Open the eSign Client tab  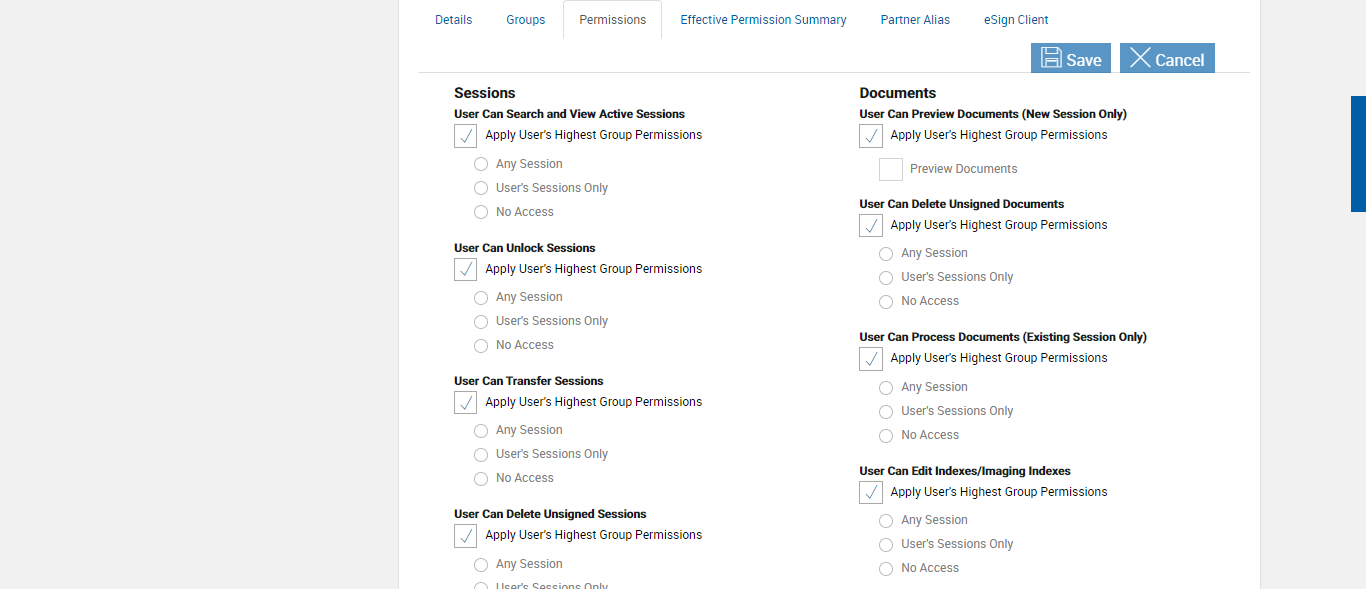point(1016,20)
